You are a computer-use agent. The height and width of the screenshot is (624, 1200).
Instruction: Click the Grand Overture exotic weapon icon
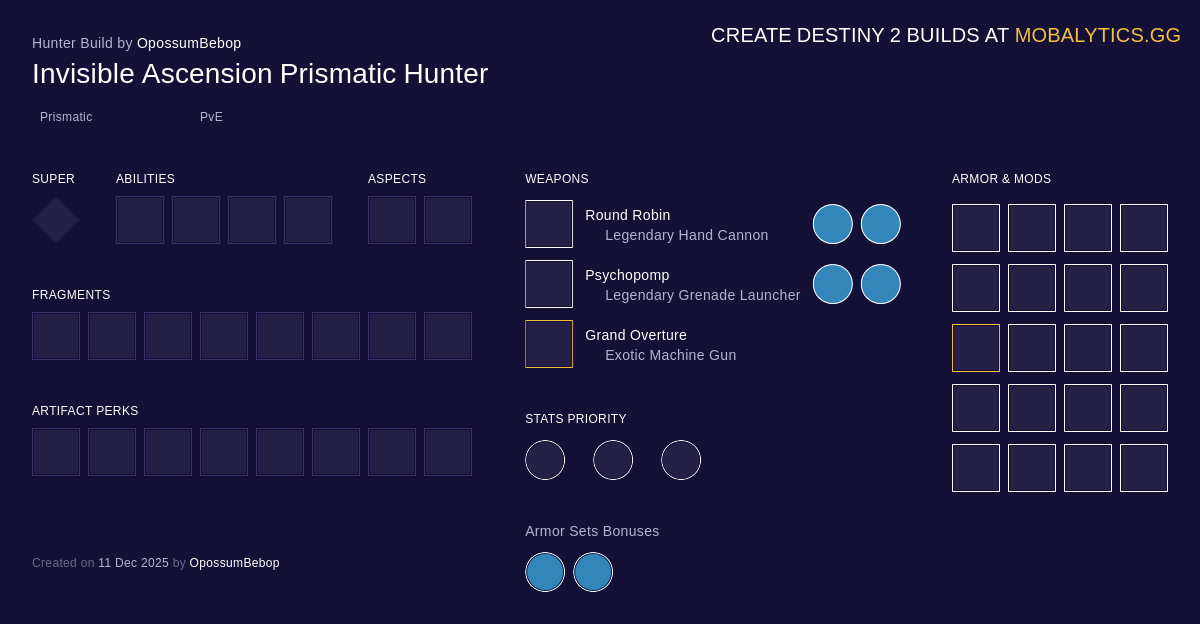549,343
